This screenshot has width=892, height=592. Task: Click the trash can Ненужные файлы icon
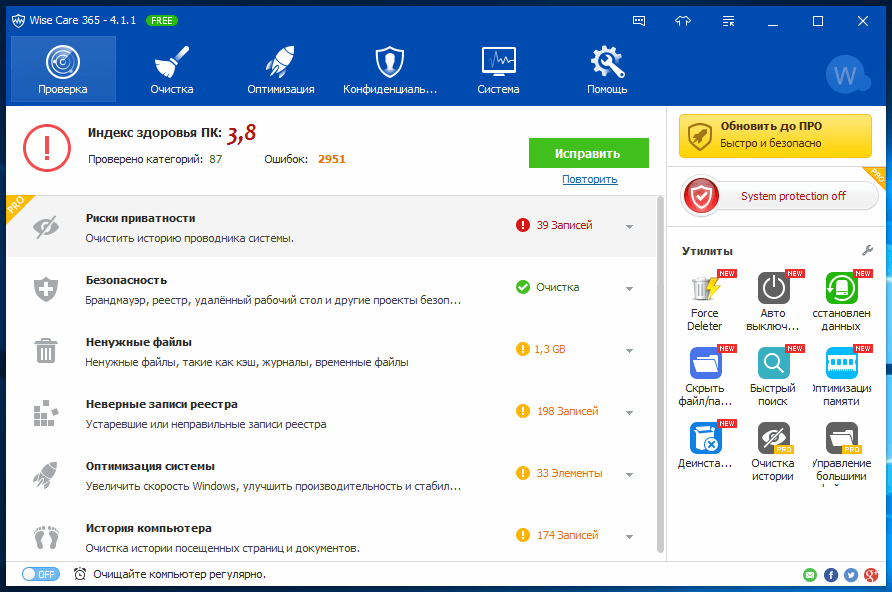[x=46, y=350]
